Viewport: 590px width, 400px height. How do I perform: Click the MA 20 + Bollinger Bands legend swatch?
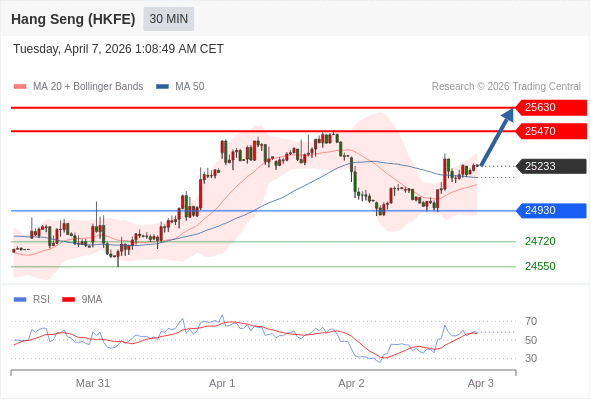click(x=20, y=87)
